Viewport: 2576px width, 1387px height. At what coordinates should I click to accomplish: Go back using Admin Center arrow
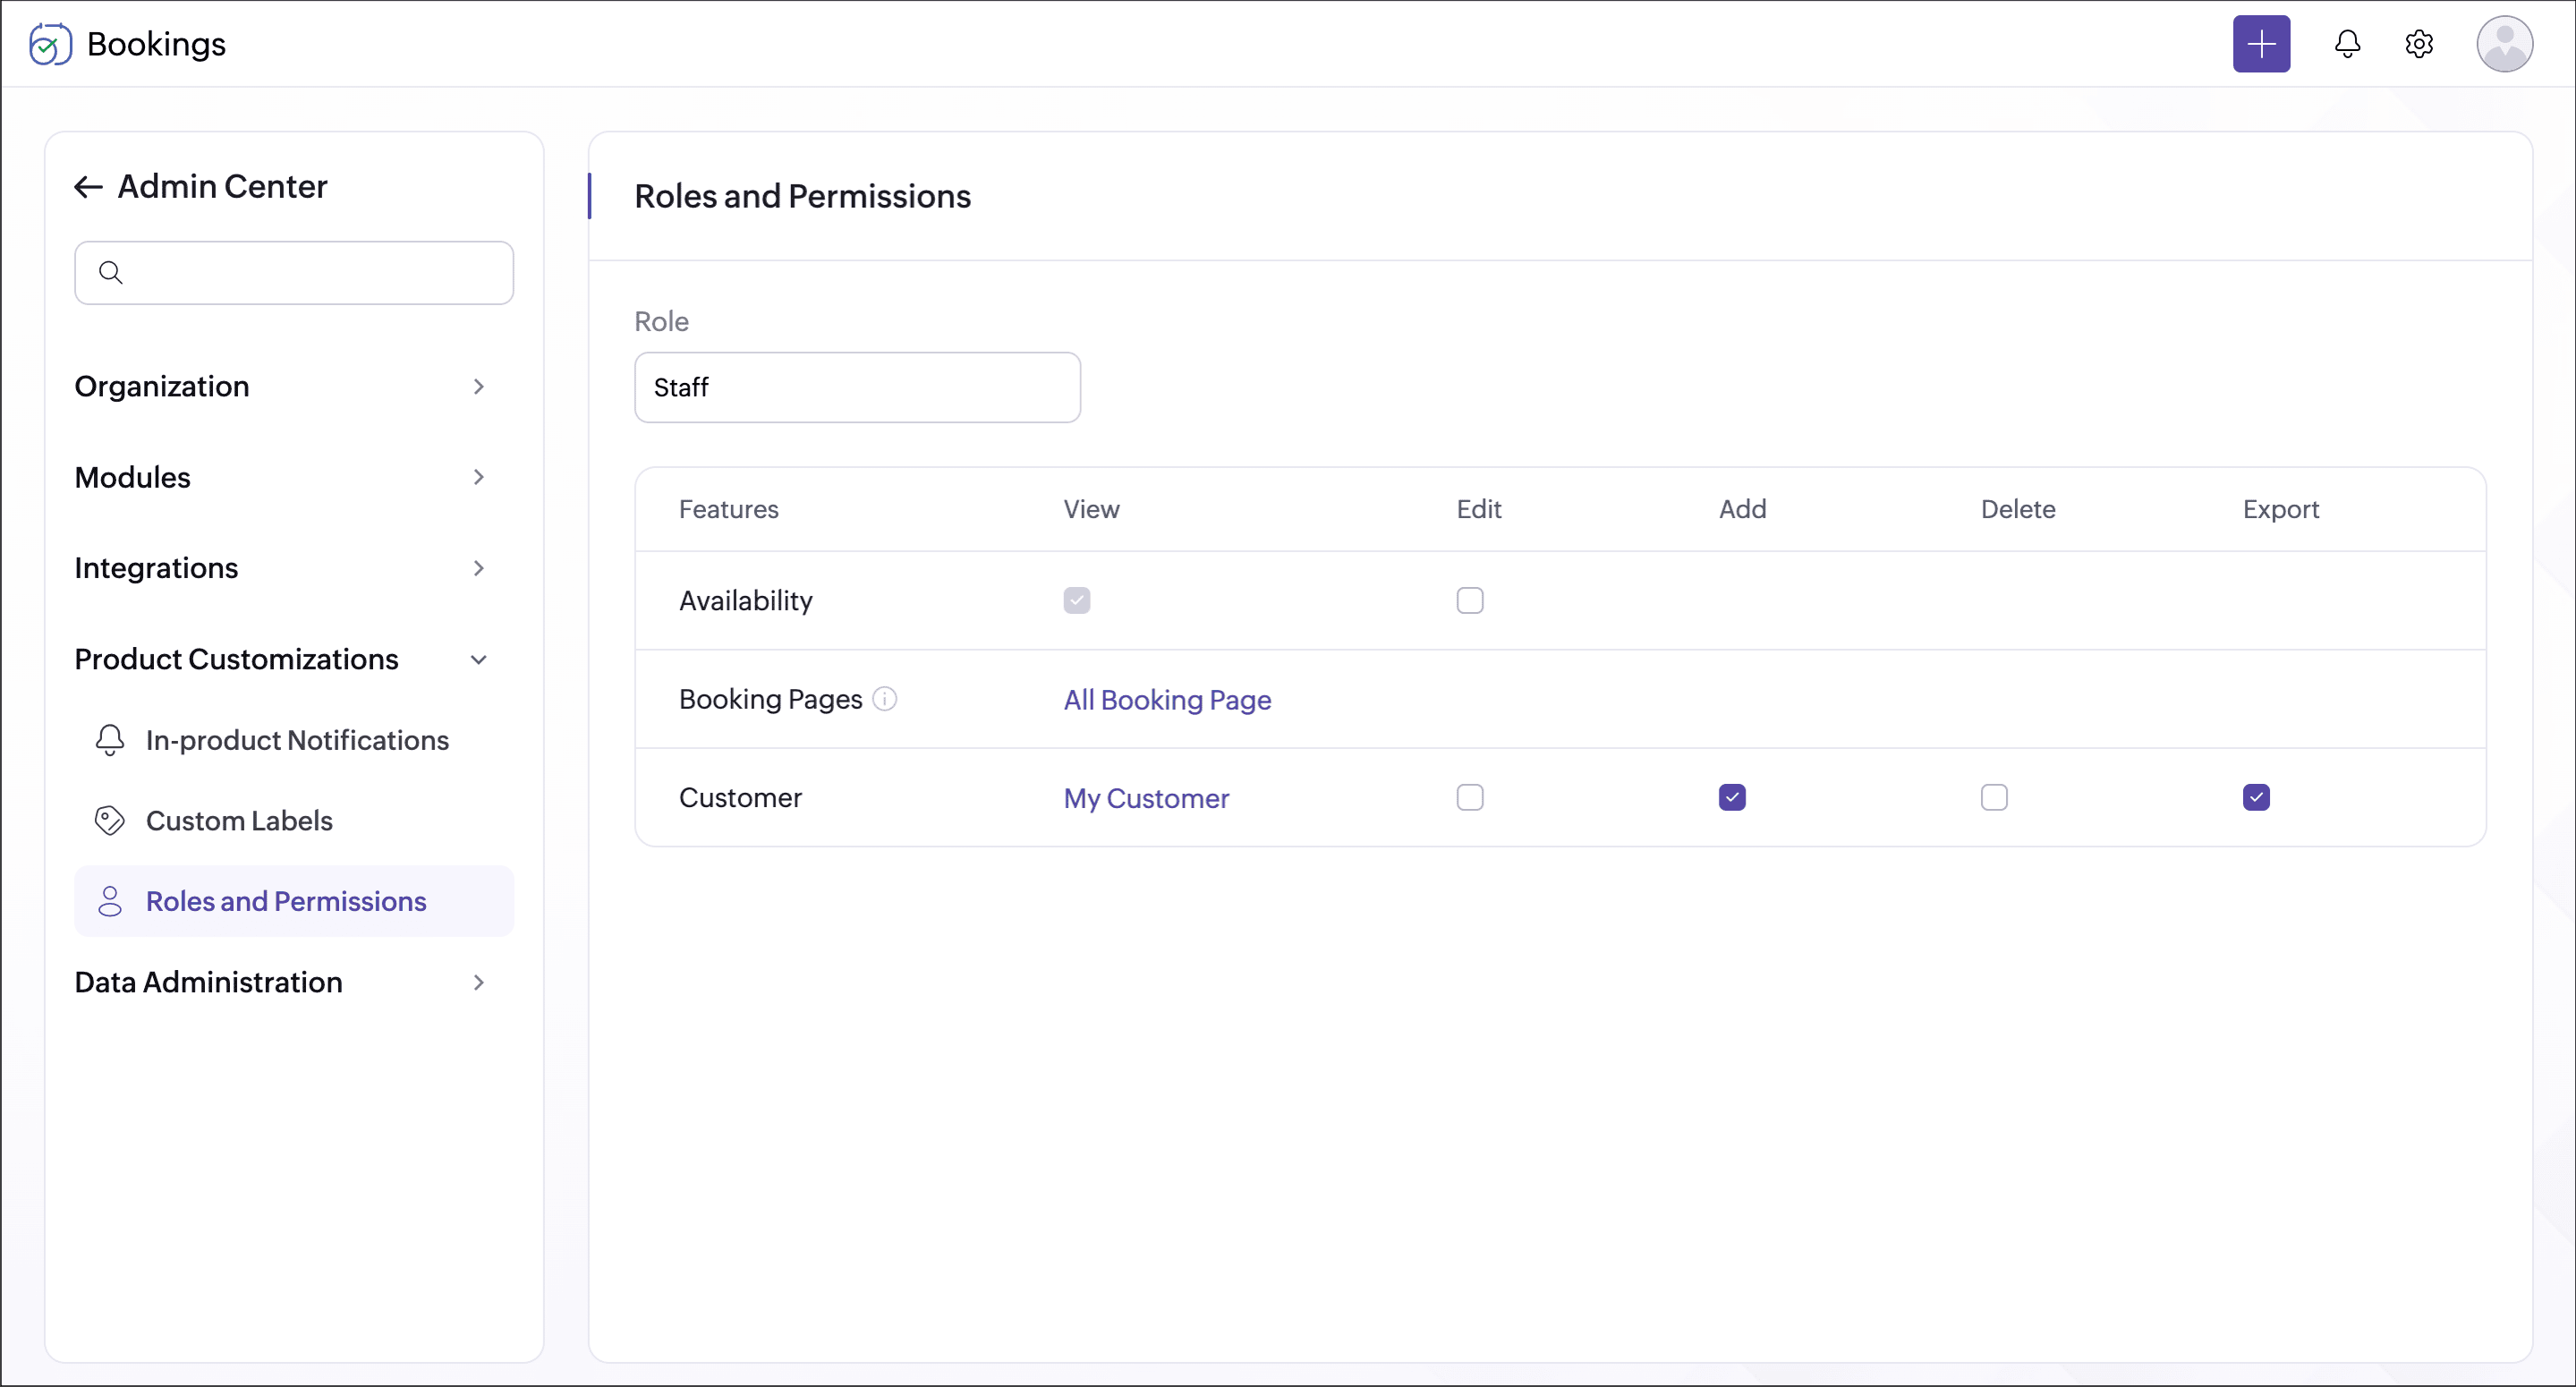click(89, 187)
